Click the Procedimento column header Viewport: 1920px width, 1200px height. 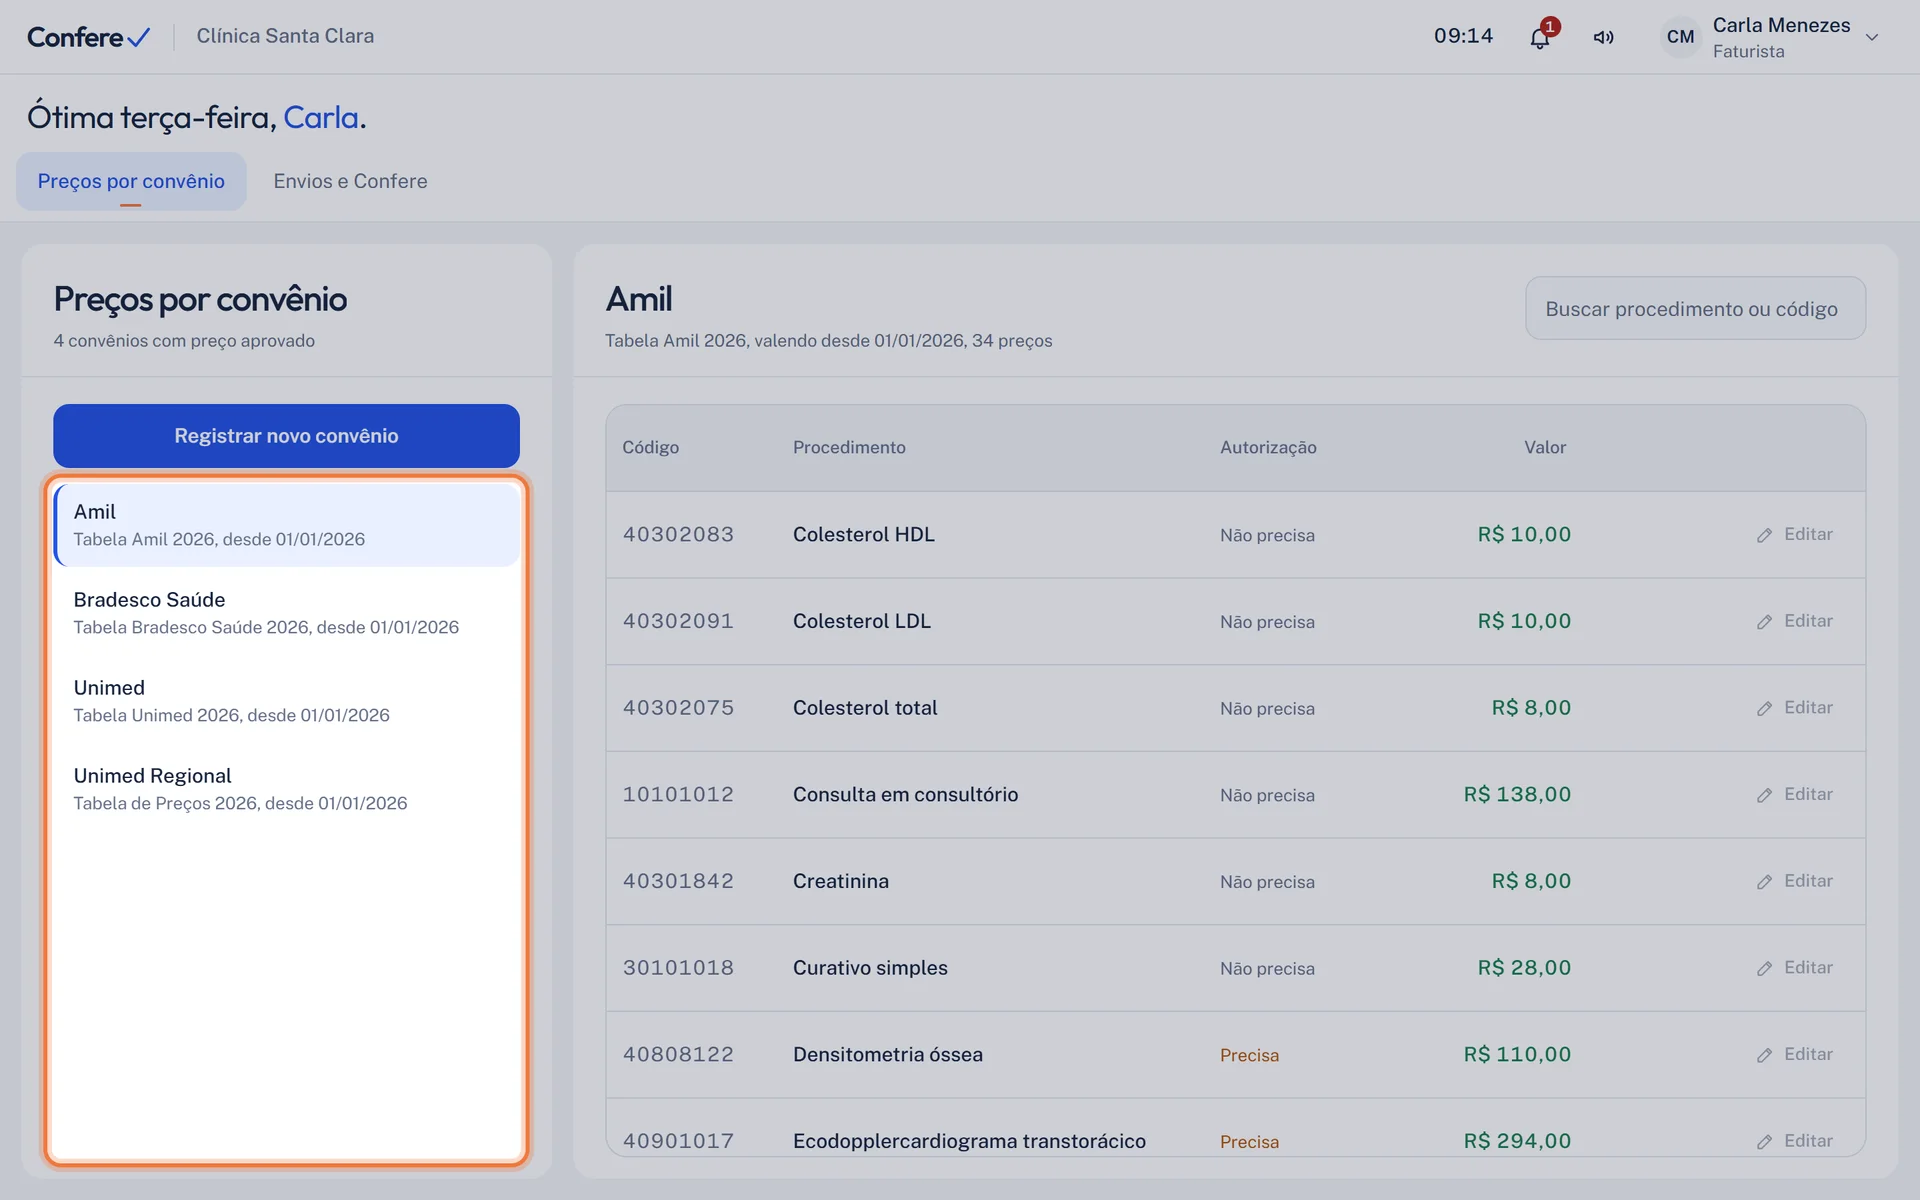click(x=849, y=447)
